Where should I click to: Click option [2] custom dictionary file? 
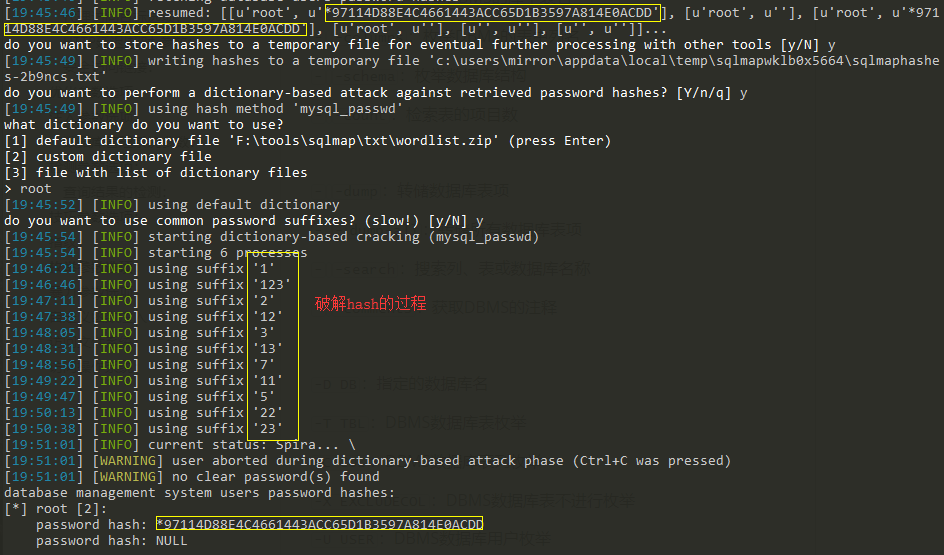point(108,157)
